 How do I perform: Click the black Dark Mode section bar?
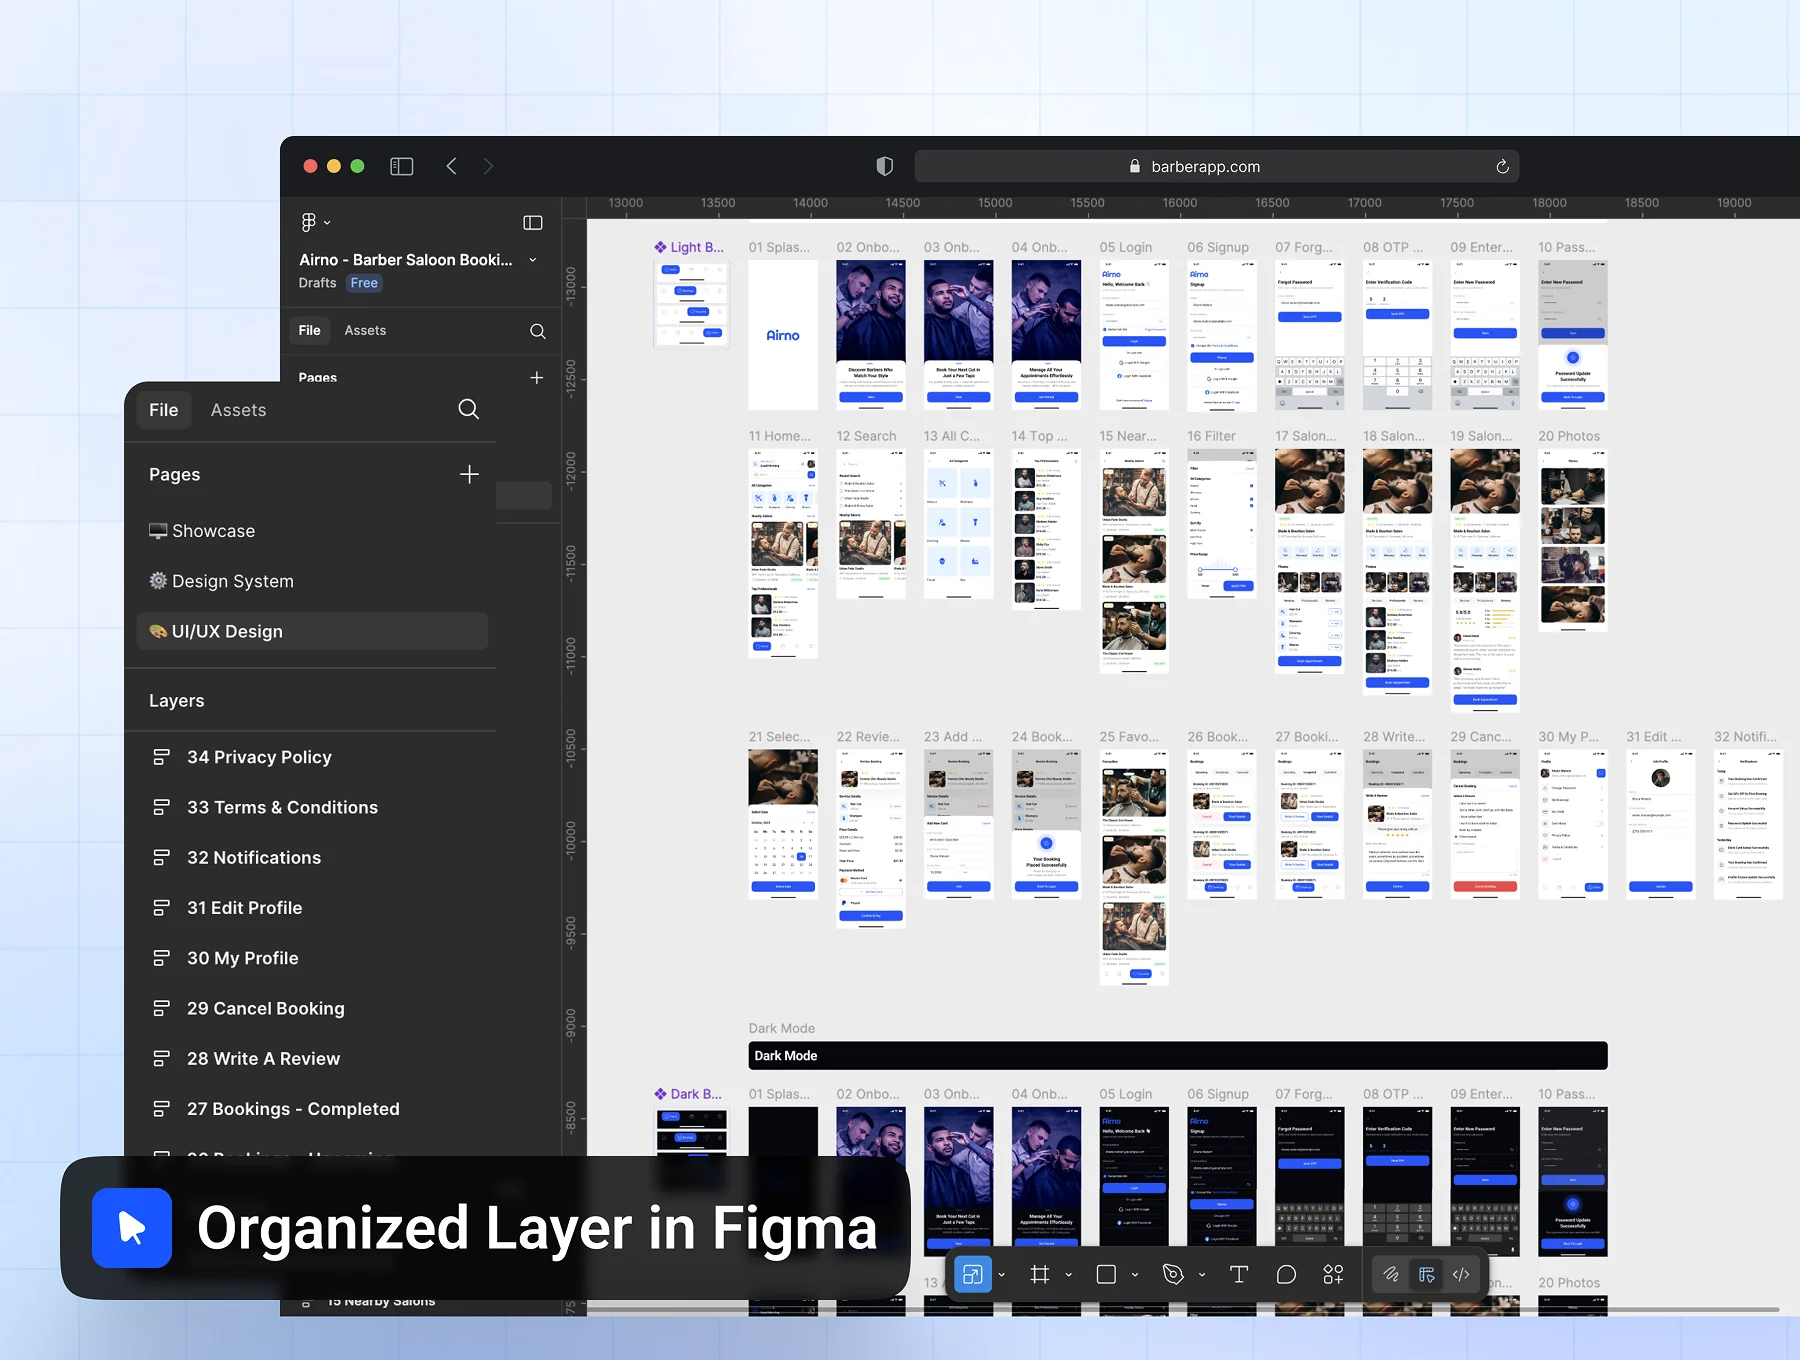click(x=1178, y=1056)
